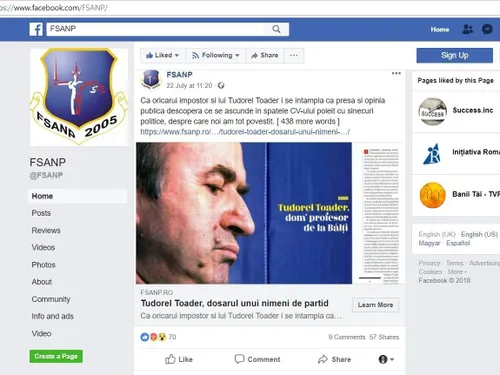This screenshot has width=500, height=375.
Task: Open friend requests icon in header
Action: 467,29
